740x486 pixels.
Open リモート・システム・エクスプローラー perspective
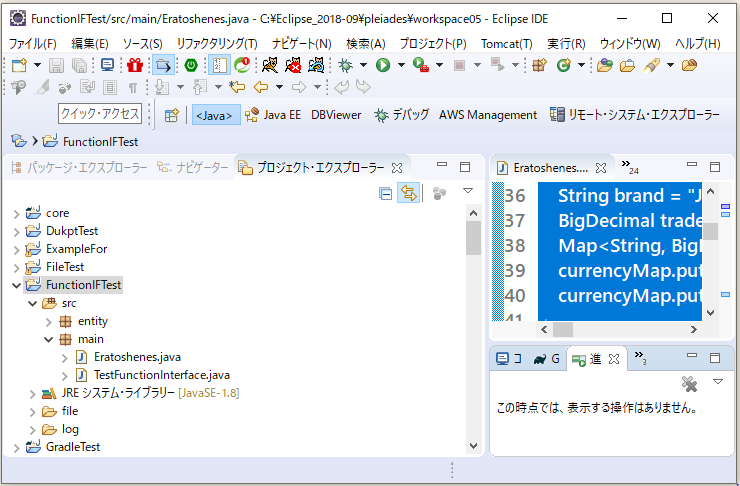point(635,115)
